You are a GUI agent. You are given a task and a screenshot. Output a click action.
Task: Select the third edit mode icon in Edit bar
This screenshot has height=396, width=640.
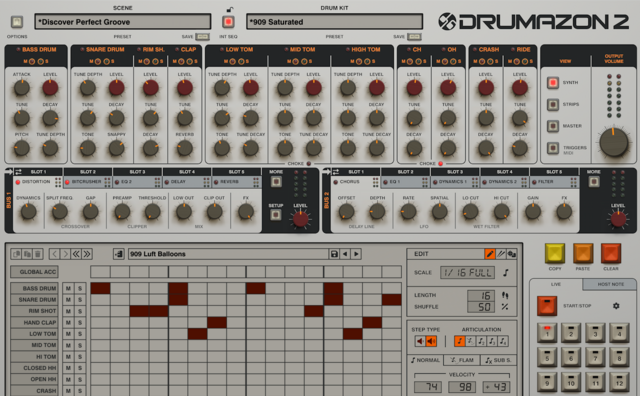tap(511, 254)
